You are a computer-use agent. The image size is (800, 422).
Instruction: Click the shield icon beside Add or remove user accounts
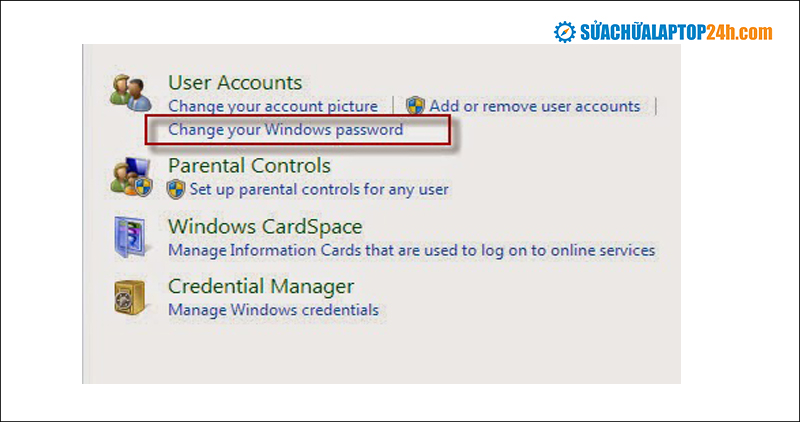416,106
